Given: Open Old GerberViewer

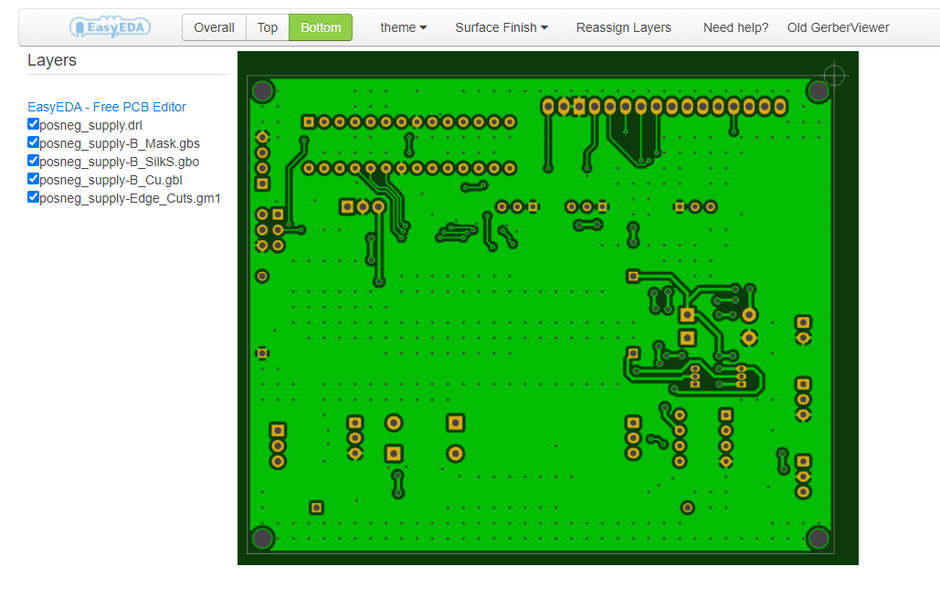Looking at the screenshot, I should [x=838, y=28].
